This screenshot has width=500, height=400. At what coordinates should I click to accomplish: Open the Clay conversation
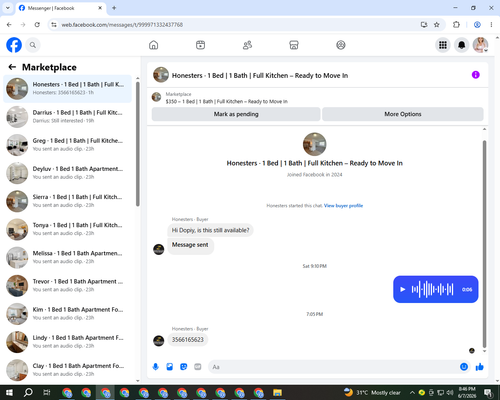(67, 370)
